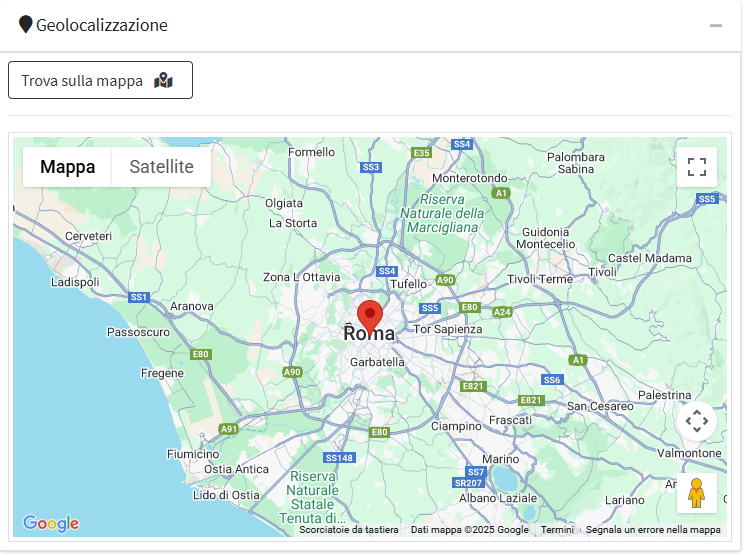This screenshot has height=556, width=749.
Task: Click the Fiumicino label on map
Action: point(193,454)
